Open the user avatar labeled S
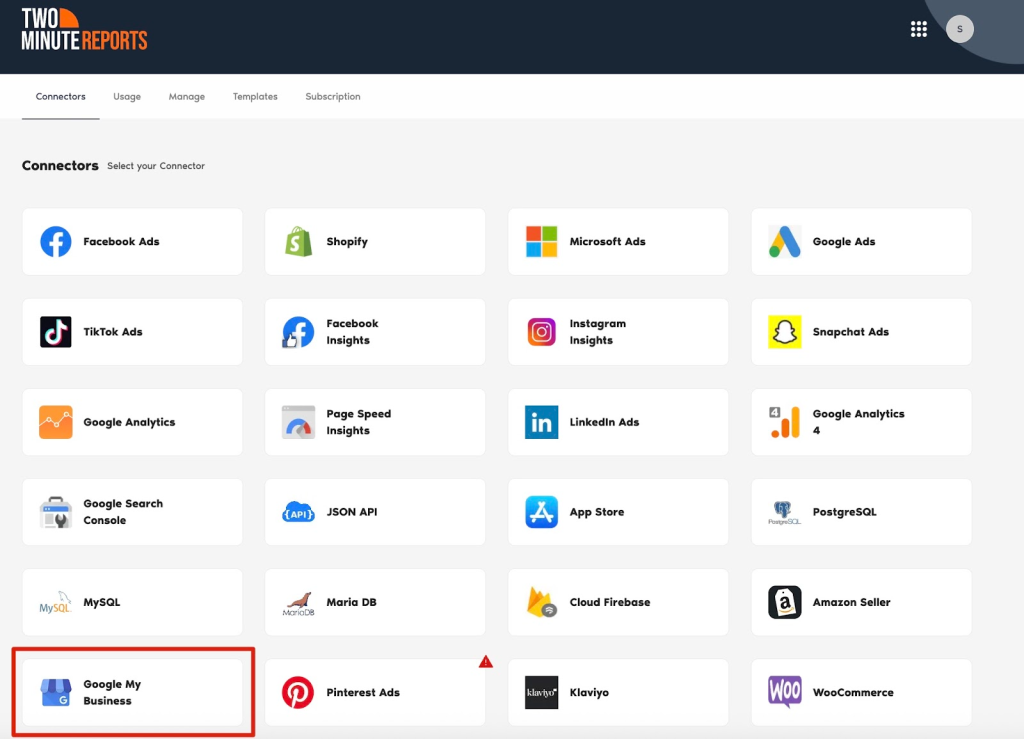1024x739 pixels. [959, 29]
